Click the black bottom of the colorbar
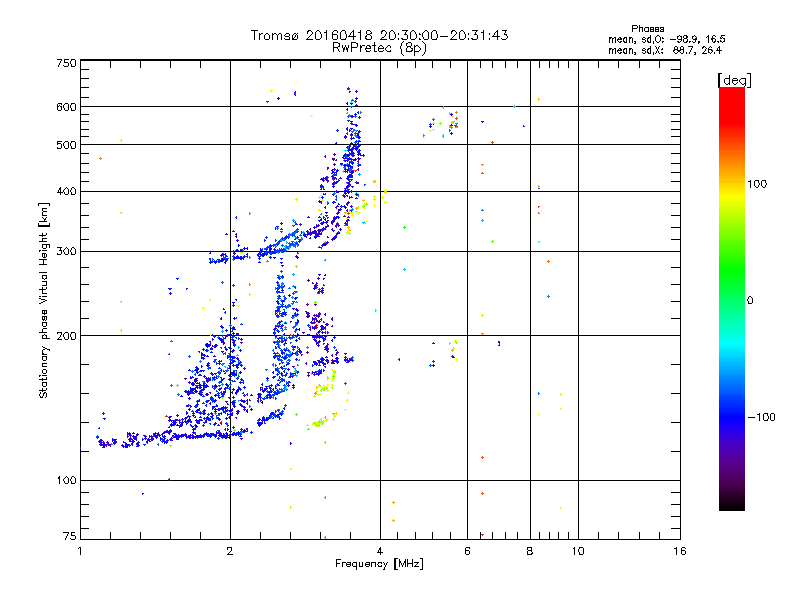800x600 pixels. (x=732, y=503)
